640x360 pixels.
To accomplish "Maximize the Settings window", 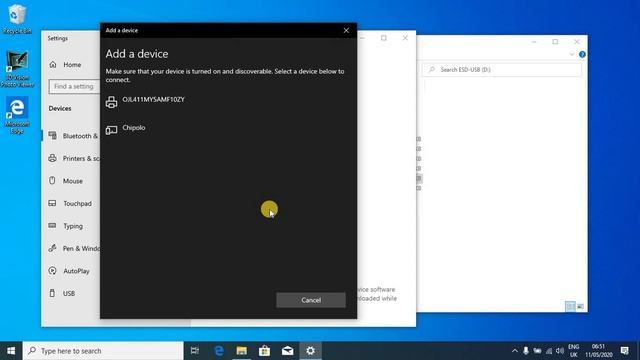I will (x=384, y=38).
